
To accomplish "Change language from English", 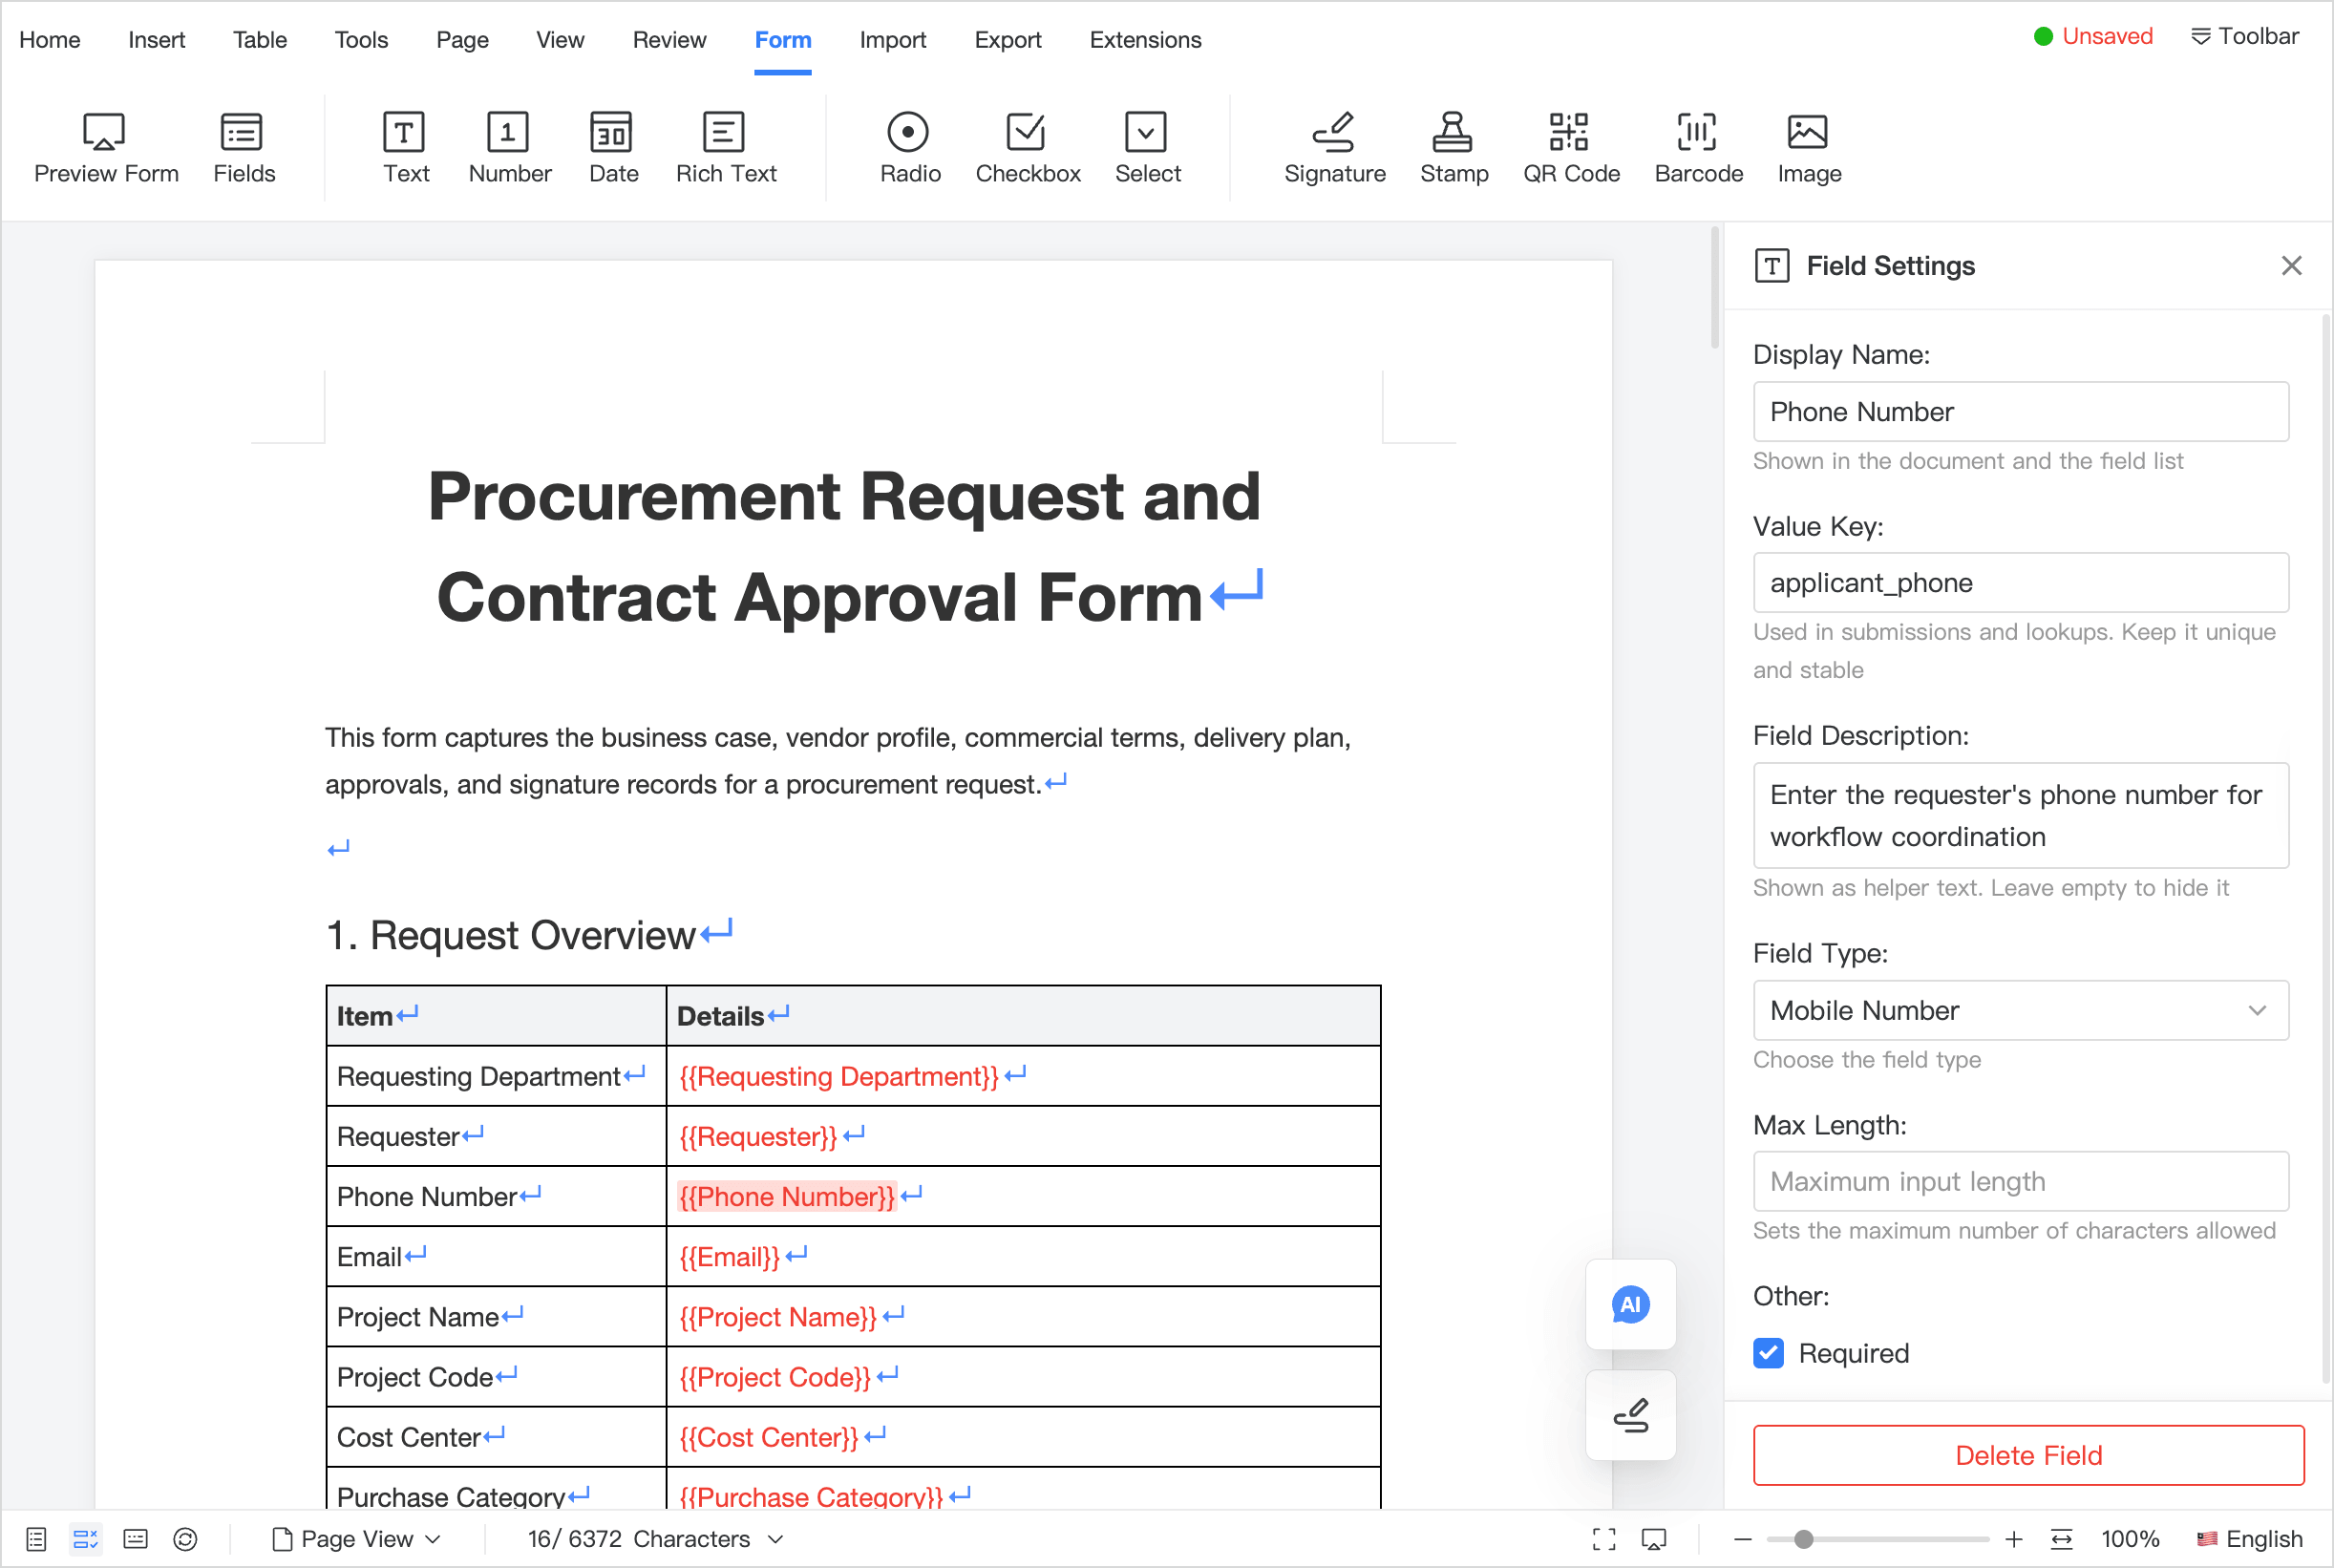I will (2249, 1538).
